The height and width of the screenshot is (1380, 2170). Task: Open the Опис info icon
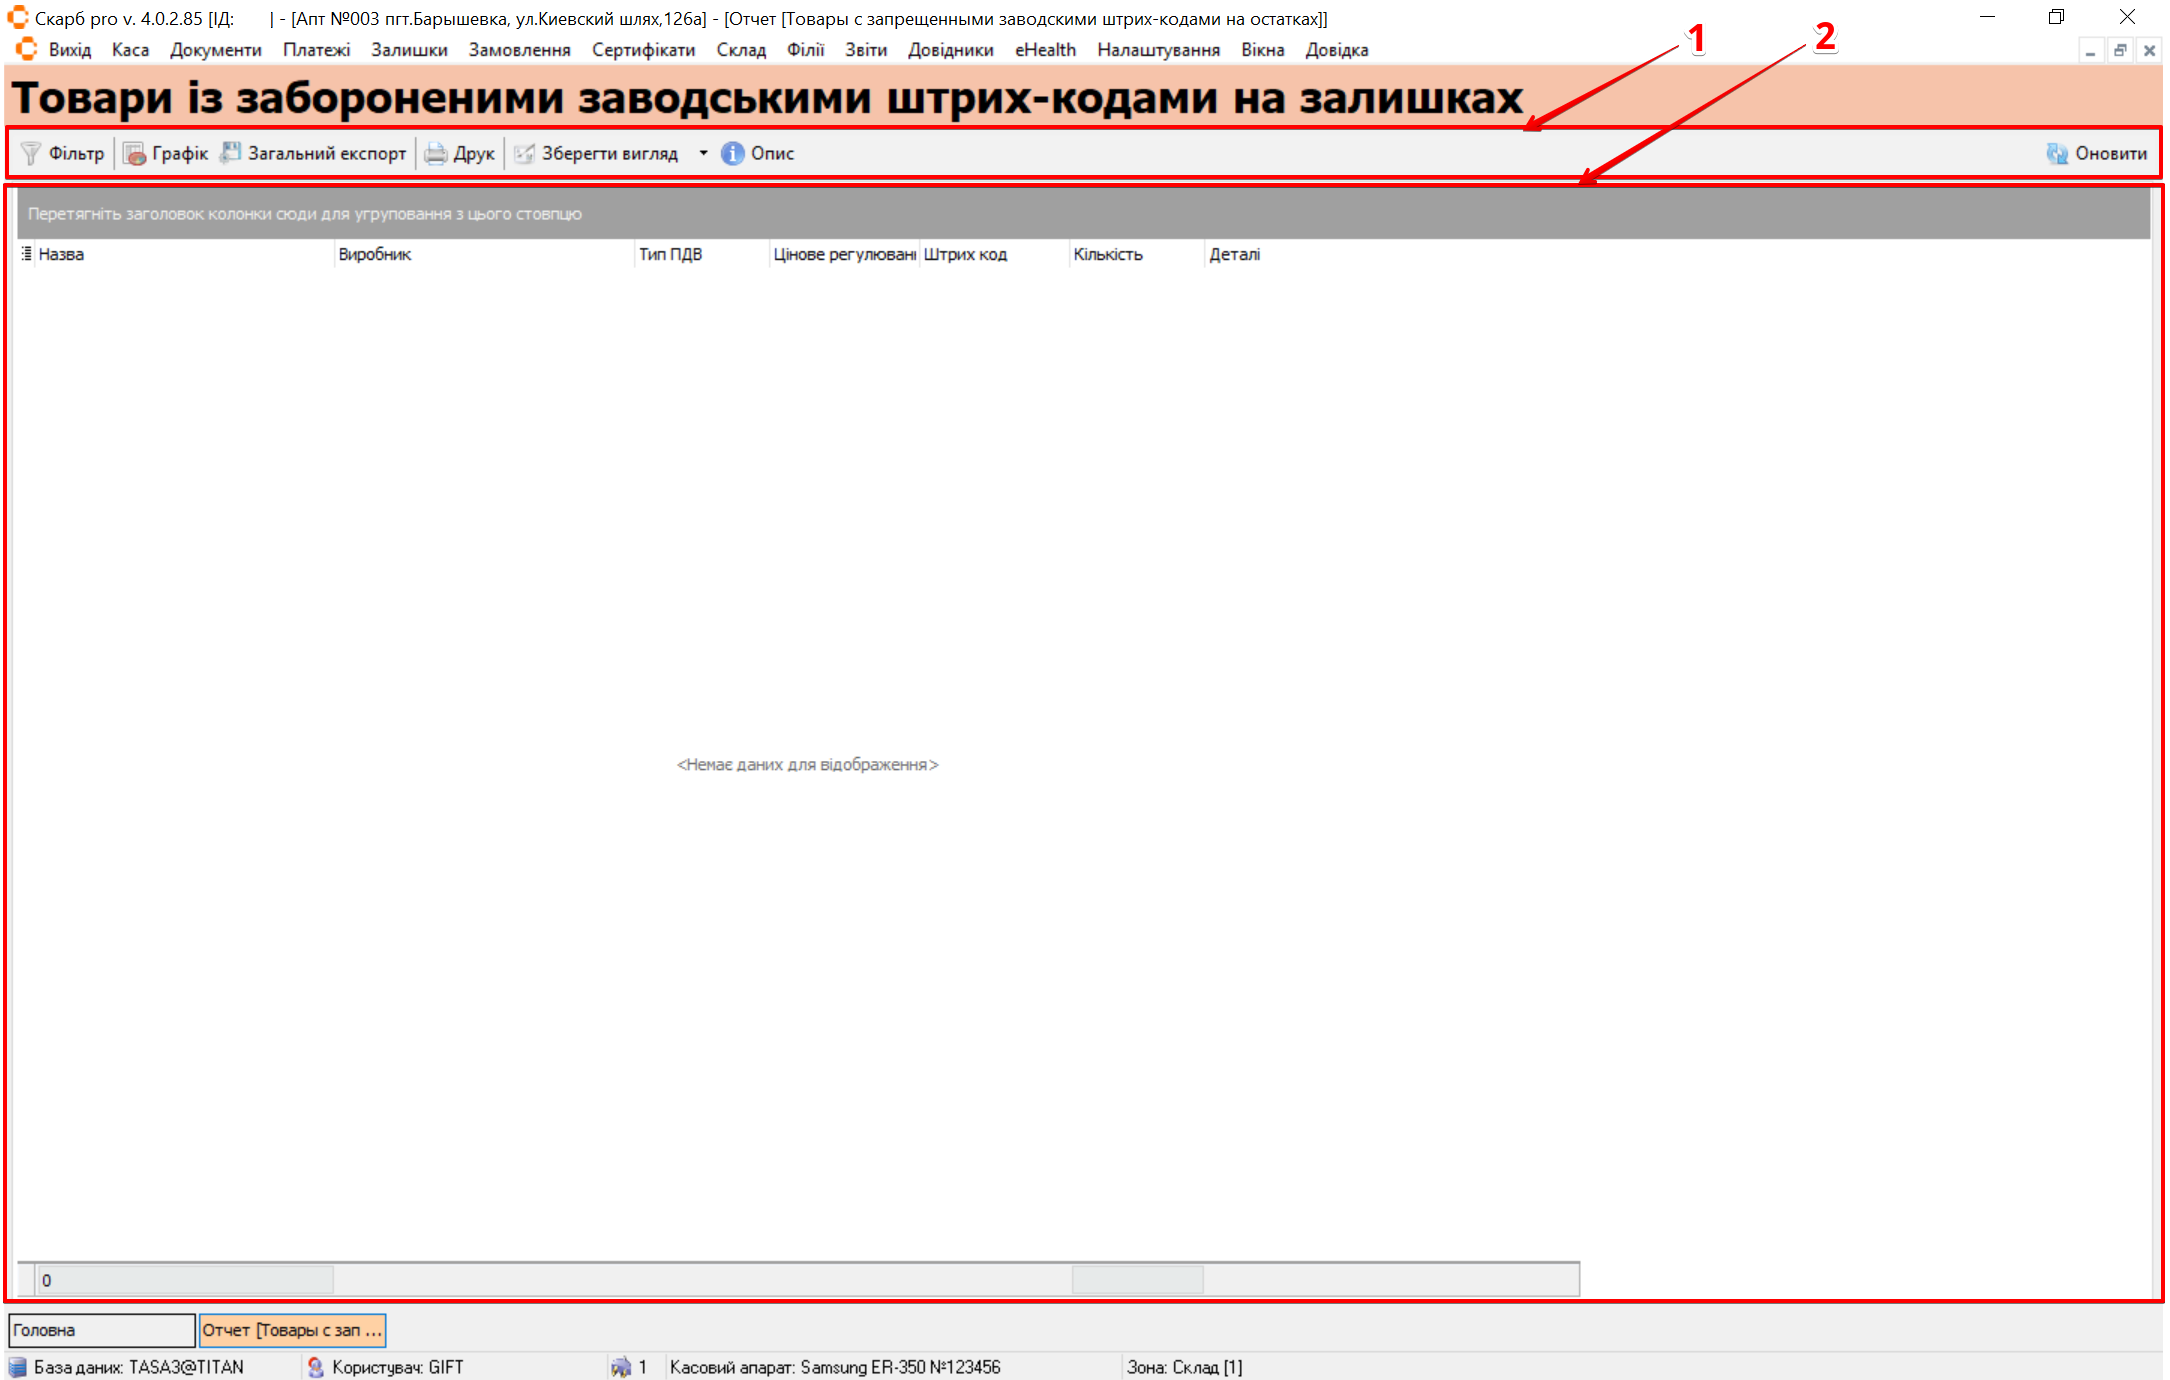pyautogui.click(x=733, y=153)
